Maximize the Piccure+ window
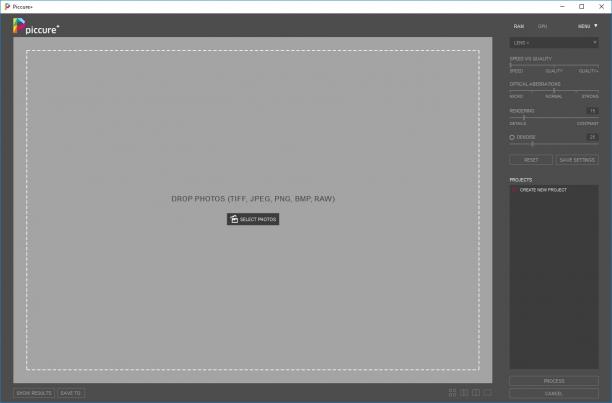 [582, 7]
